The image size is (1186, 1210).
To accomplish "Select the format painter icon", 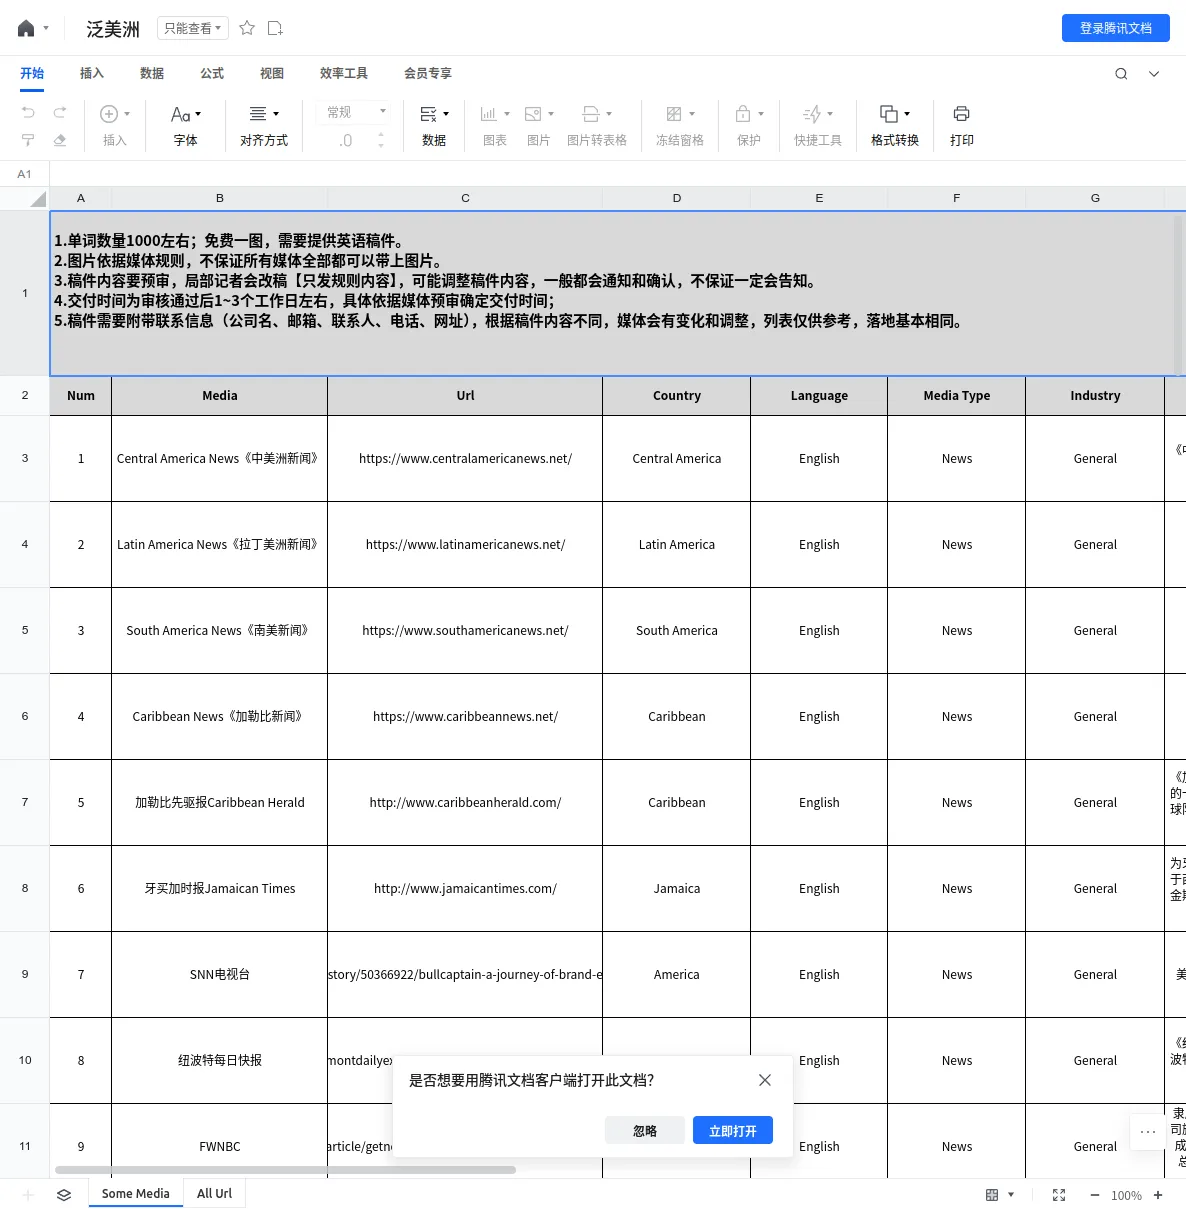I will (28, 140).
